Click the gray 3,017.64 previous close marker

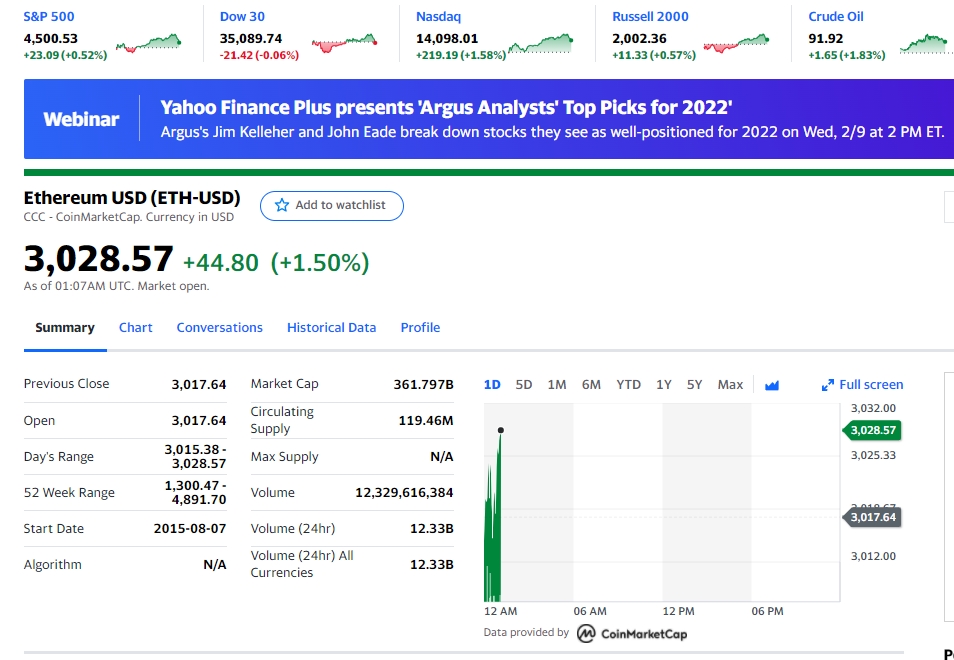point(872,518)
